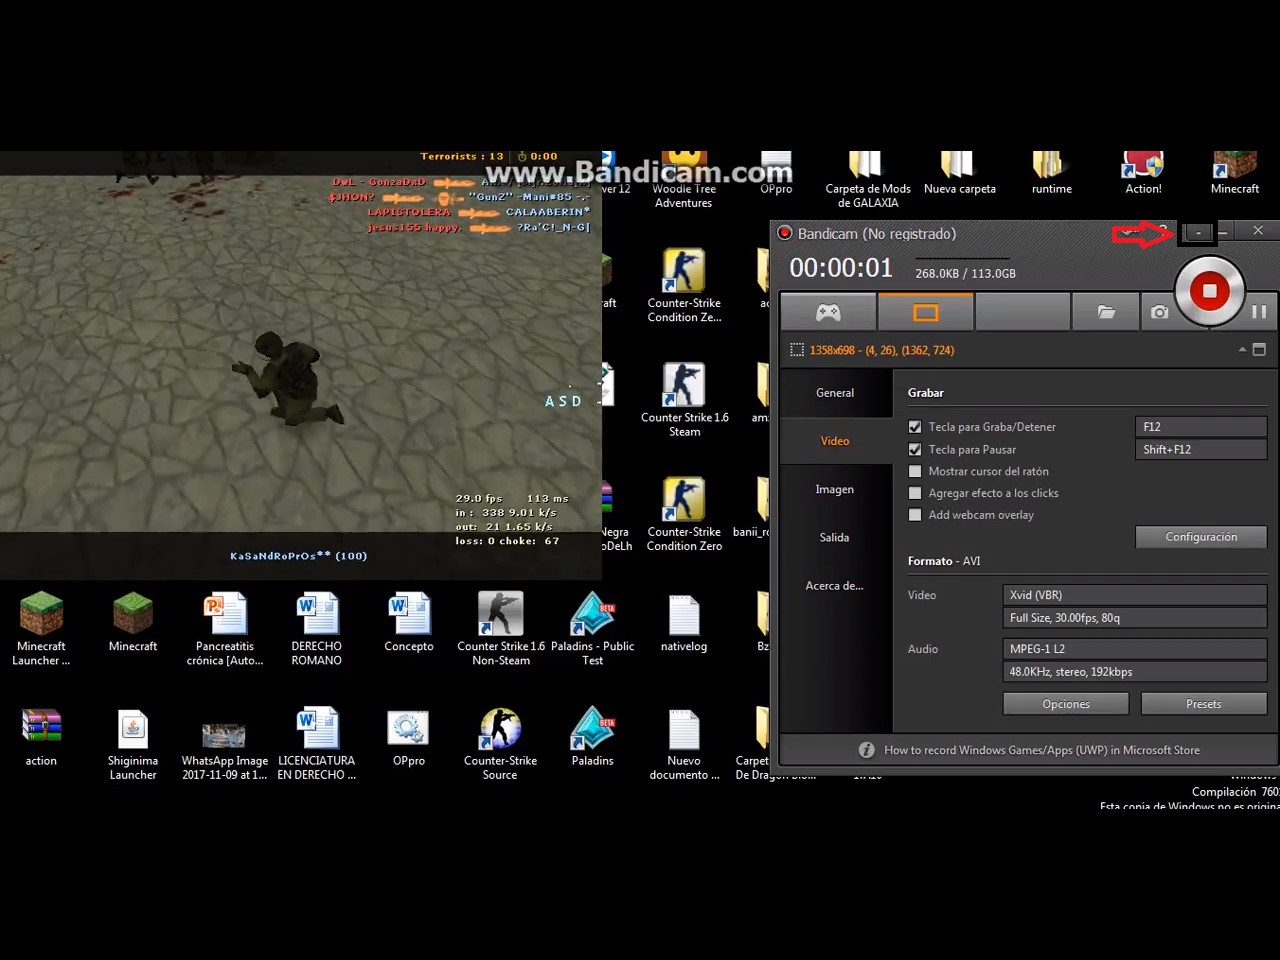Open the Video tab in Bandicam
The width and height of the screenshot is (1280, 960).
click(x=835, y=441)
